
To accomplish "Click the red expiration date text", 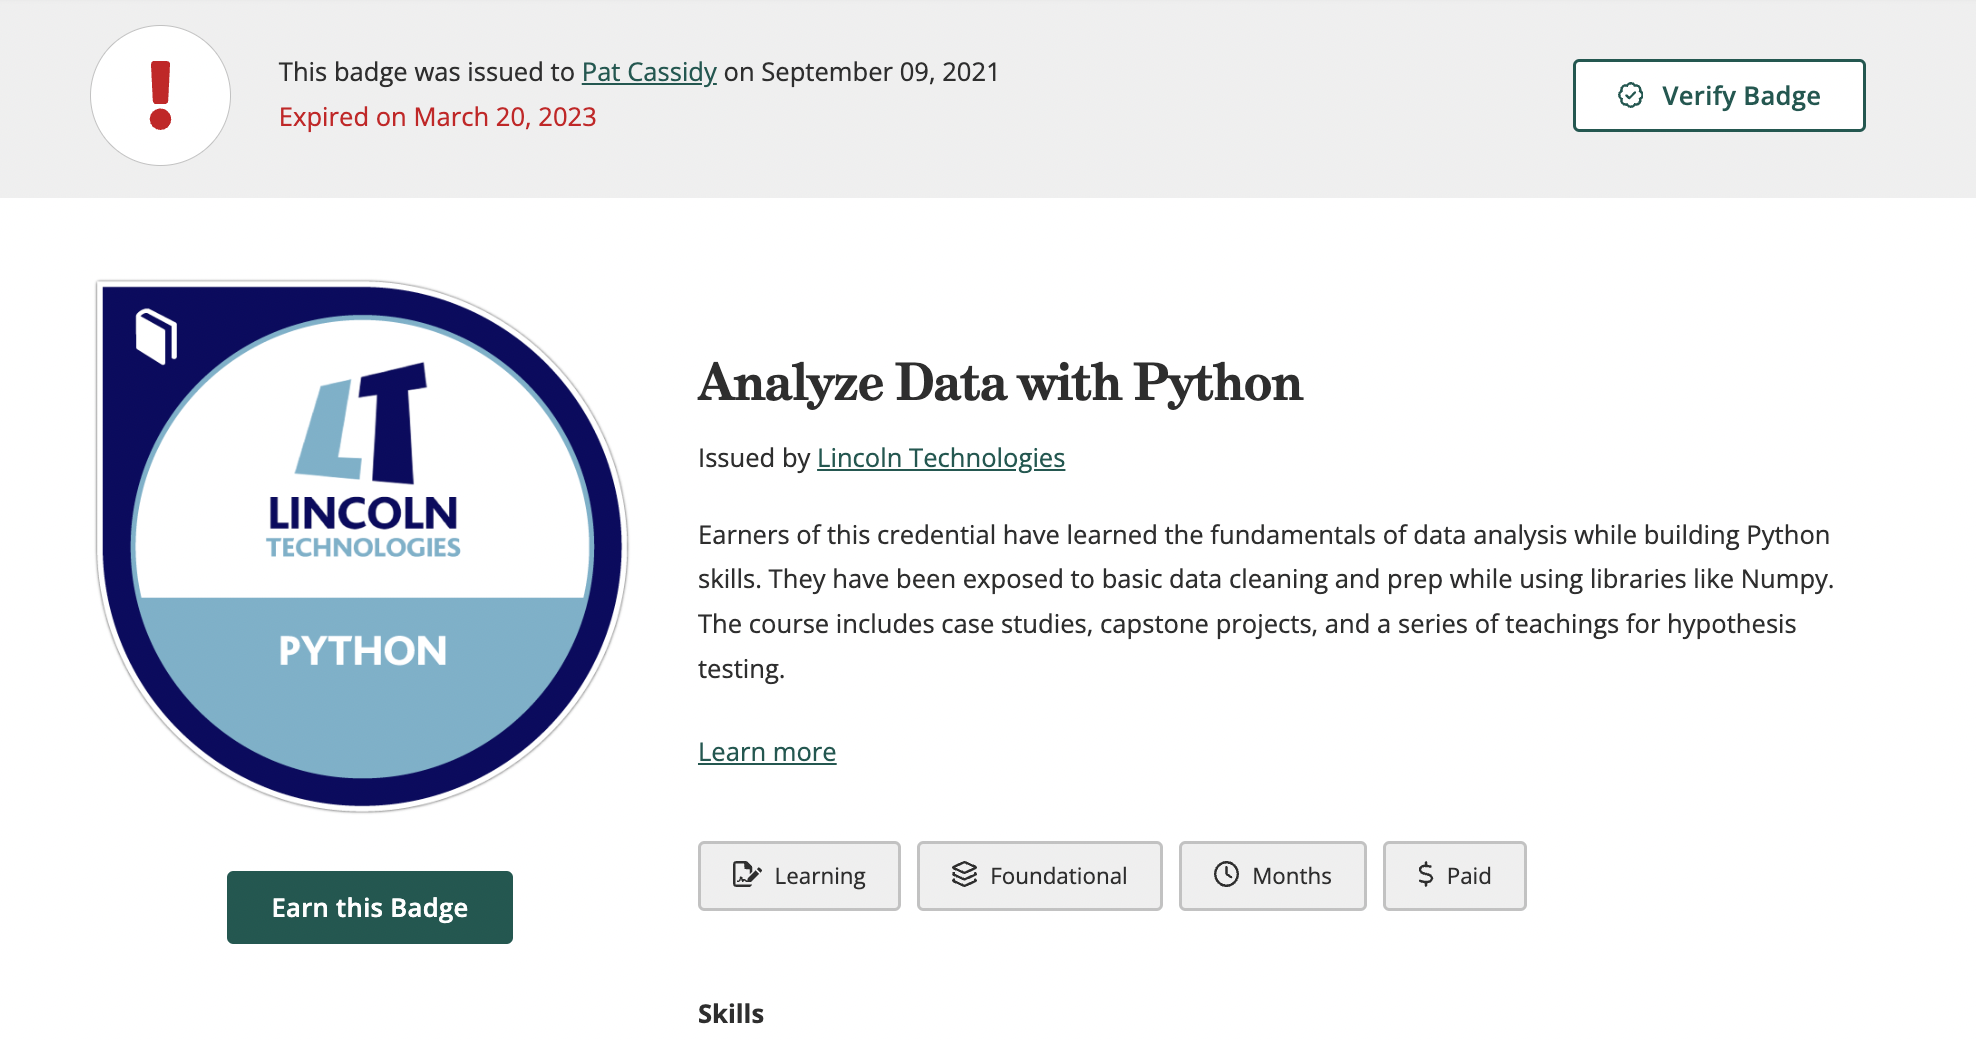I will pos(437,117).
